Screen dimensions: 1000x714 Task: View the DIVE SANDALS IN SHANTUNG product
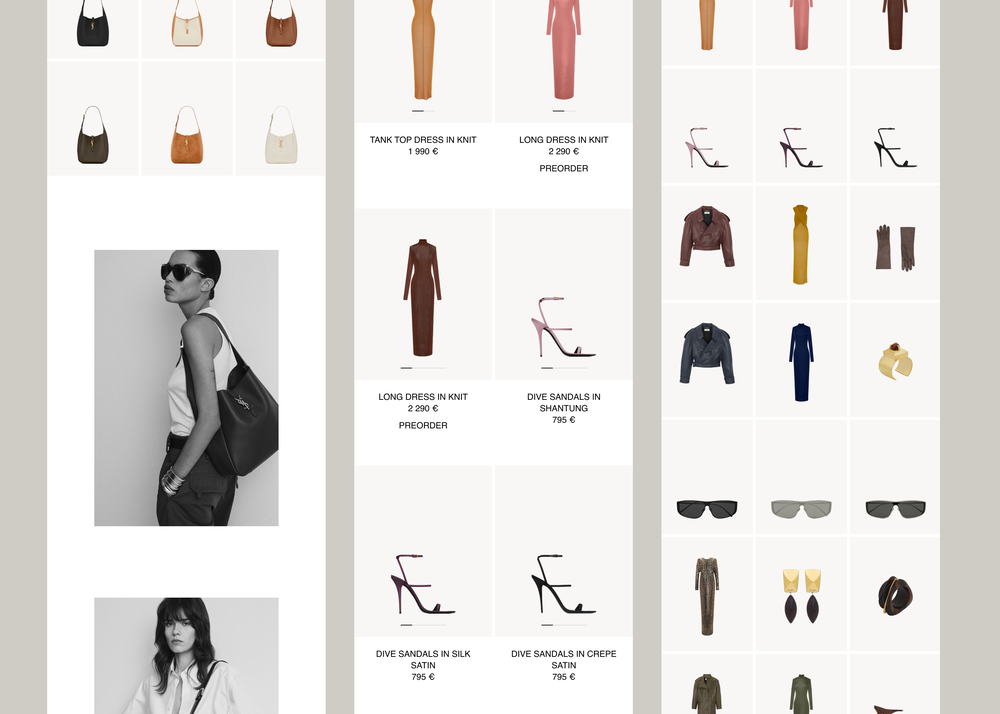[x=563, y=402]
